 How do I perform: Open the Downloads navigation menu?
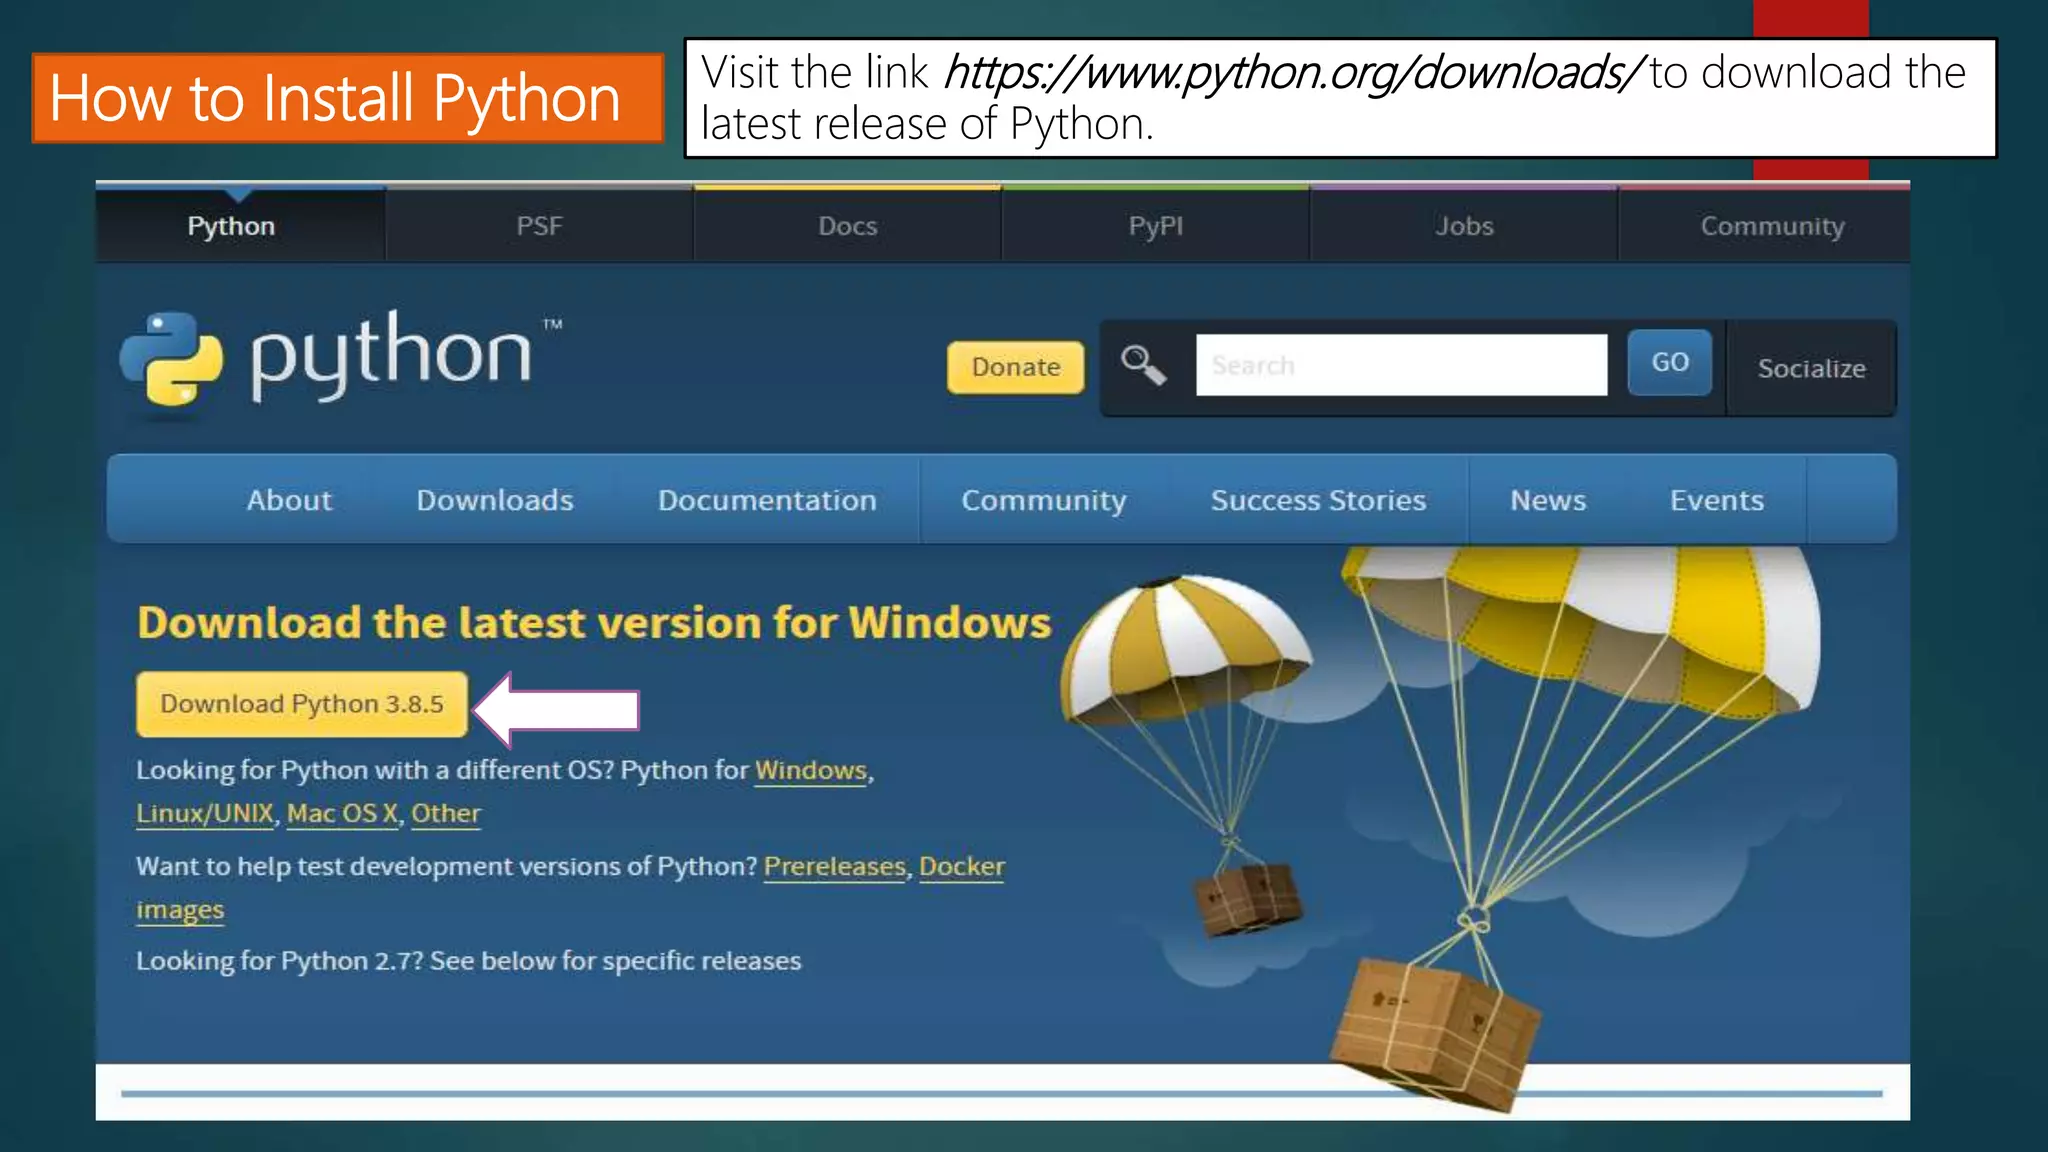[495, 500]
